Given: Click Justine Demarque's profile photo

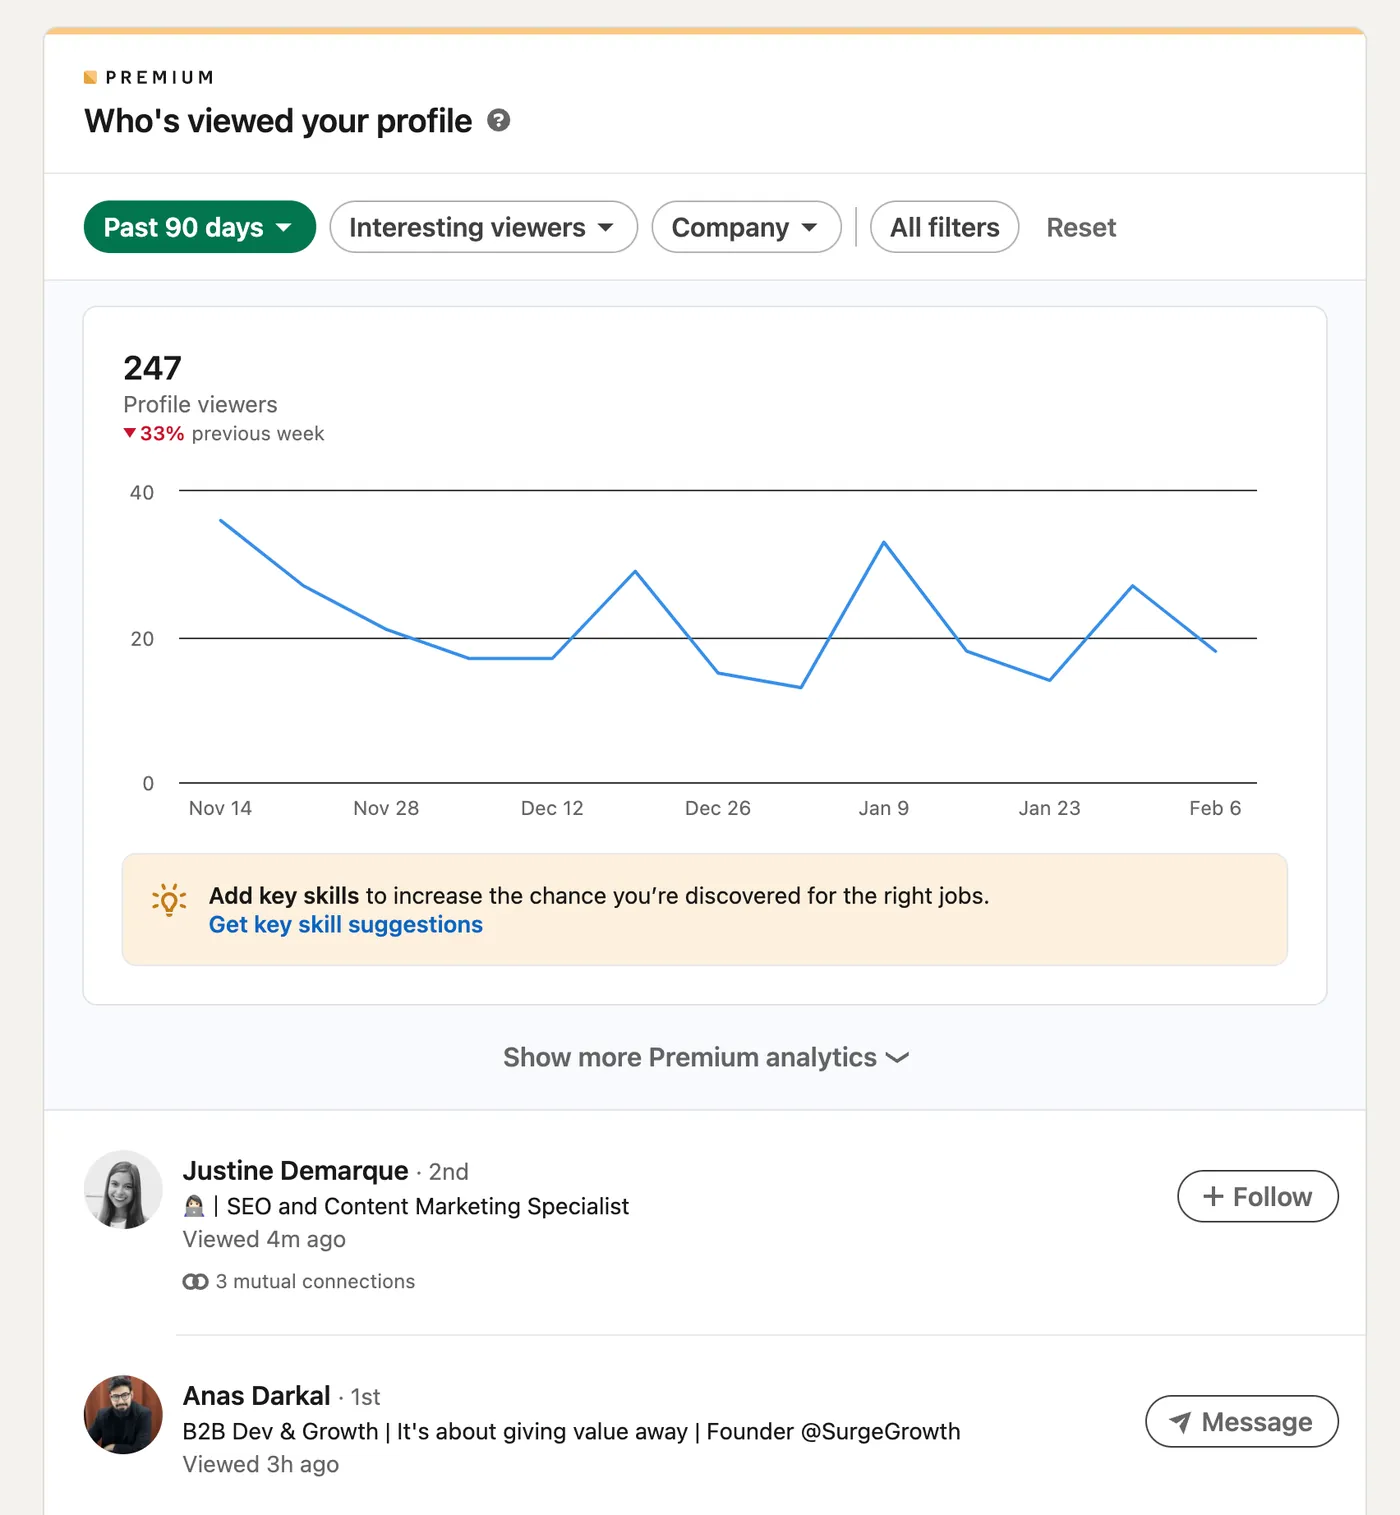Looking at the screenshot, I should point(123,1189).
